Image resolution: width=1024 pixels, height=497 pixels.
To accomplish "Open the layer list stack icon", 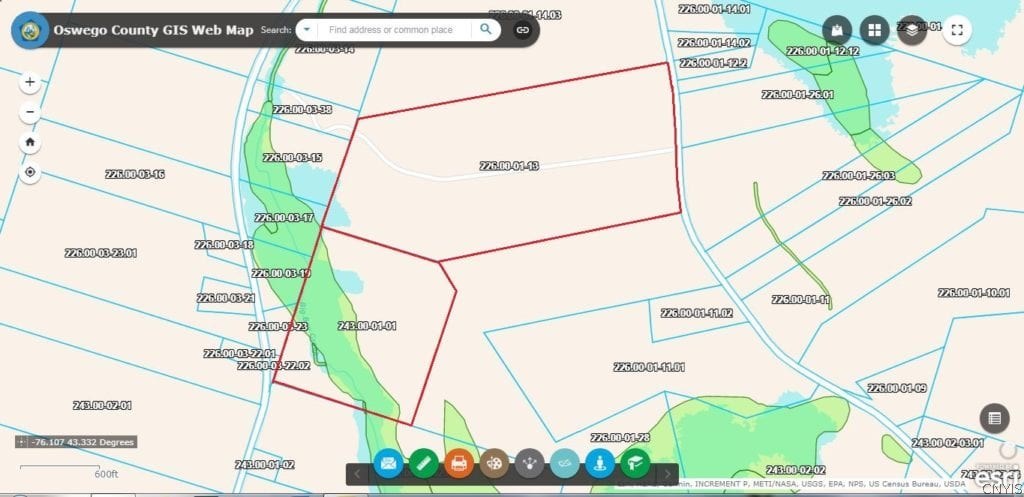I will (x=912, y=30).
